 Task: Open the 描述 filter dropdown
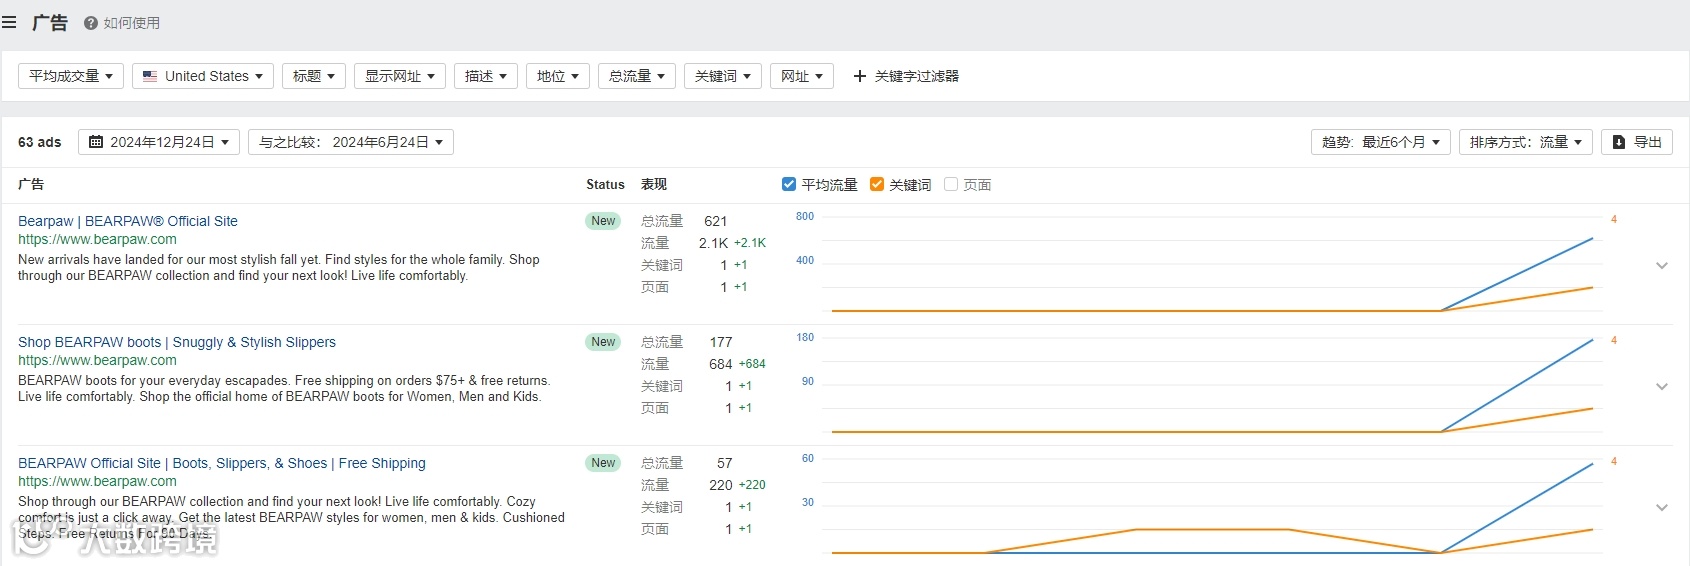coord(486,76)
